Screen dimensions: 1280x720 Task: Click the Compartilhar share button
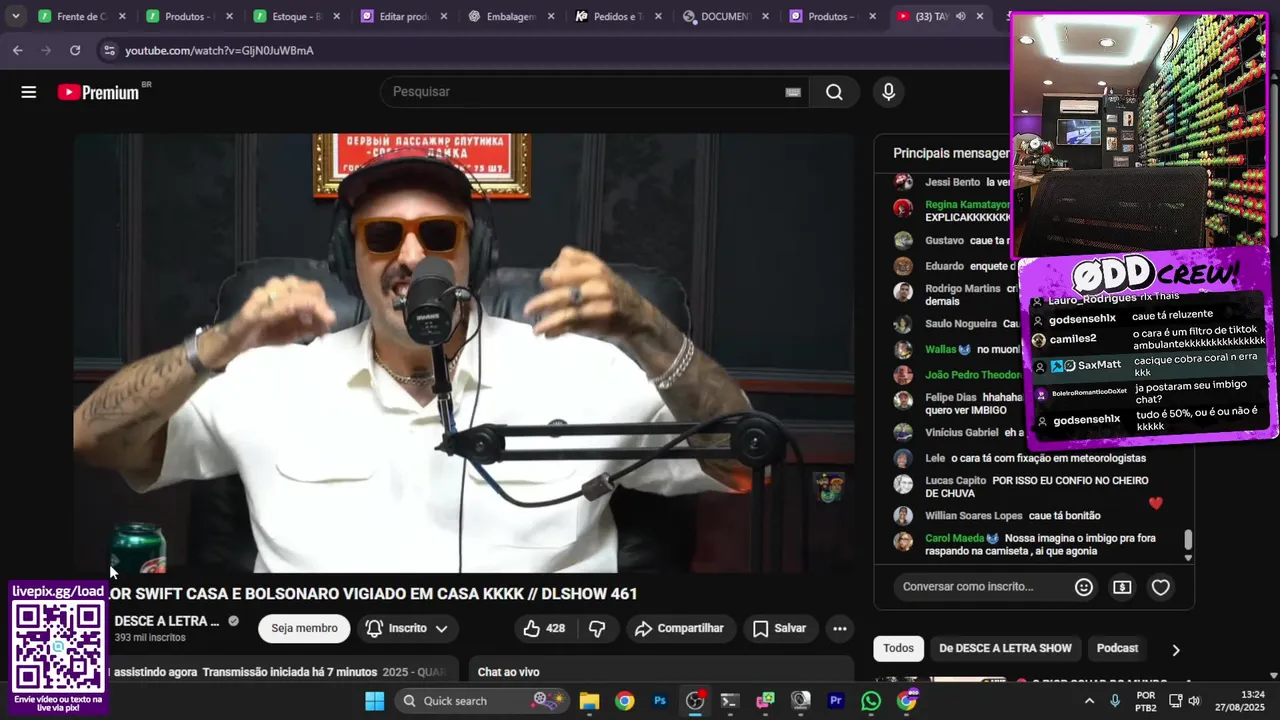[x=679, y=628]
